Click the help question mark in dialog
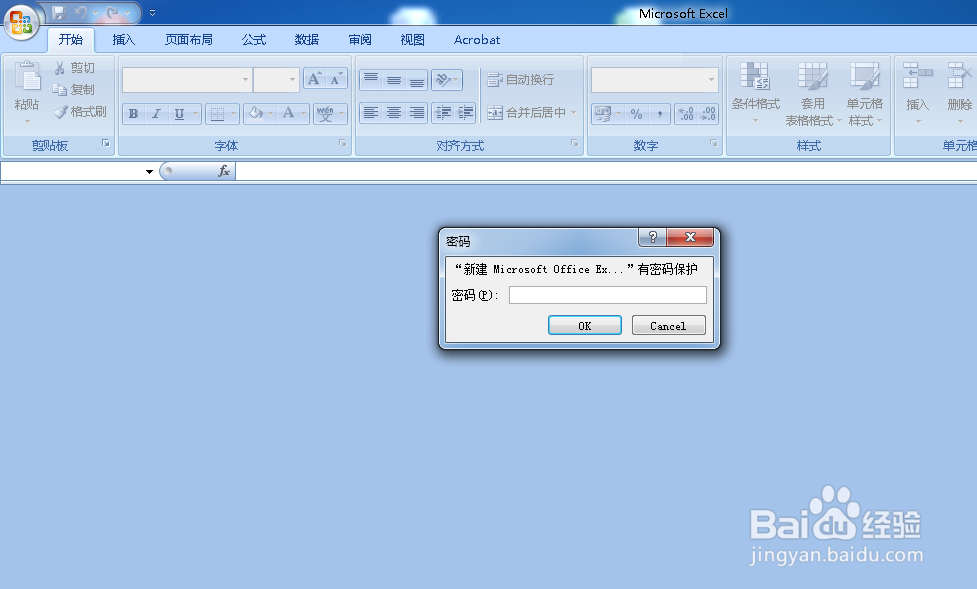The height and width of the screenshot is (589, 977). pyautogui.click(x=652, y=237)
